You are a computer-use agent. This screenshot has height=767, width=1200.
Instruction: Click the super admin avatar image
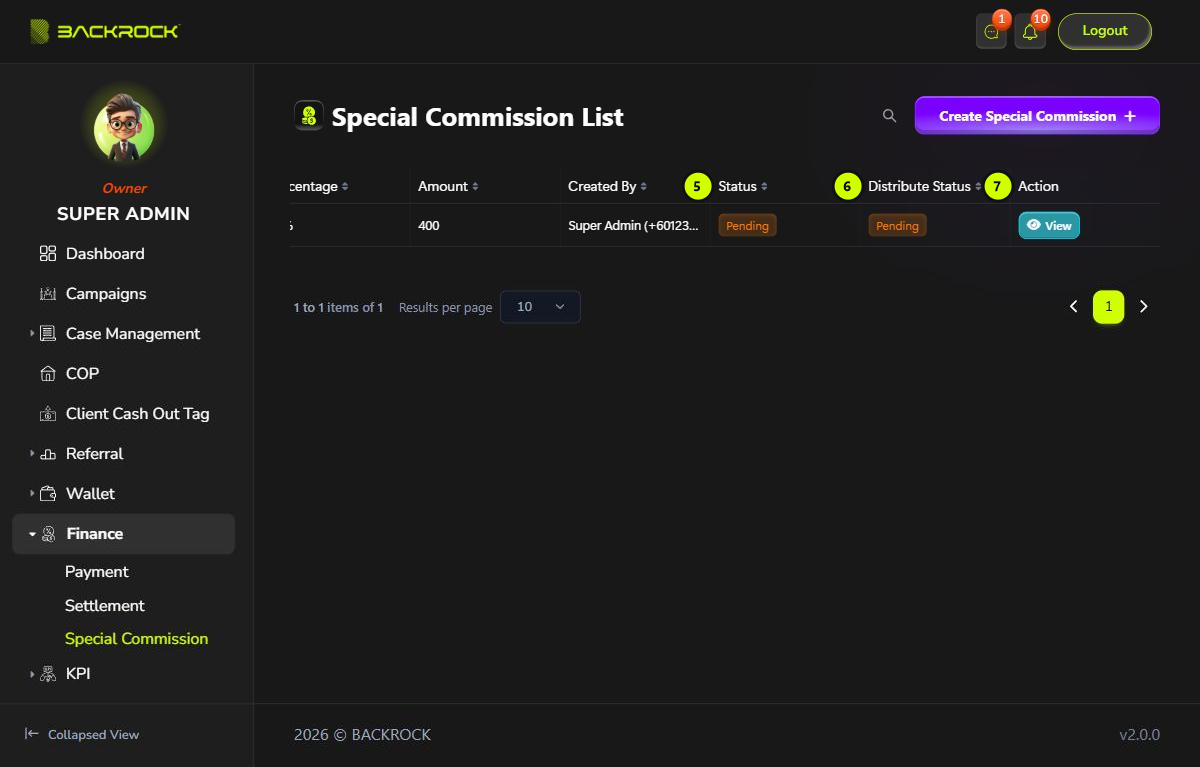124,129
